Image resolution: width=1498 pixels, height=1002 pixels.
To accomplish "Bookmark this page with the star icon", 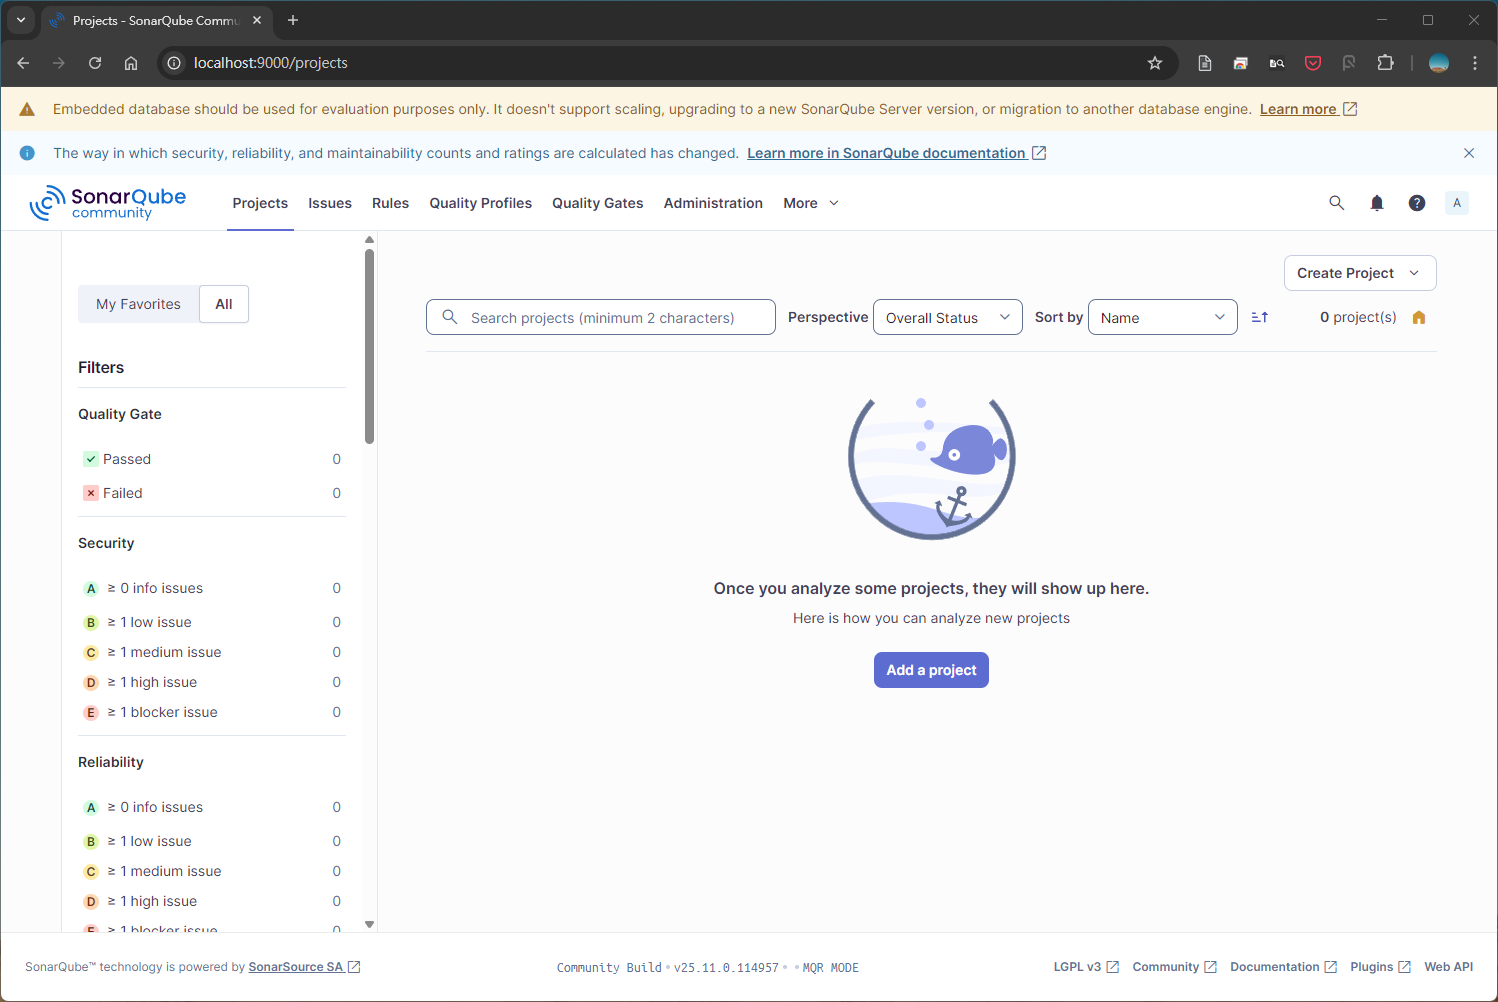I will (x=1155, y=63).
